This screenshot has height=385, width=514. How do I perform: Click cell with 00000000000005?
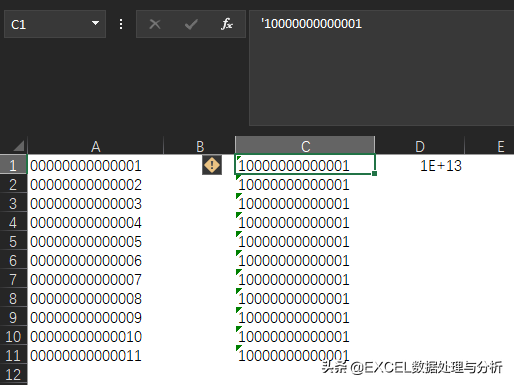[x=96, y=241]
